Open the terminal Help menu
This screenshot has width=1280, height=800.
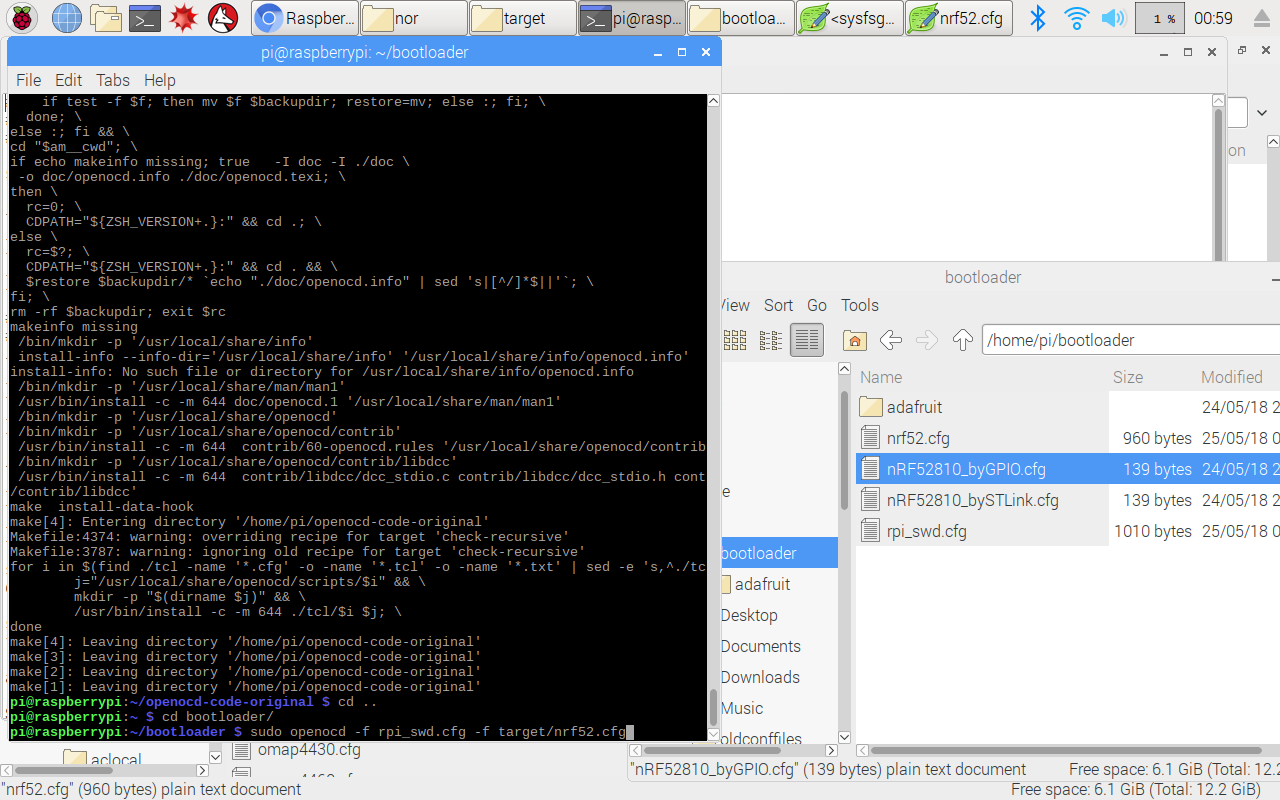point(160,80)
